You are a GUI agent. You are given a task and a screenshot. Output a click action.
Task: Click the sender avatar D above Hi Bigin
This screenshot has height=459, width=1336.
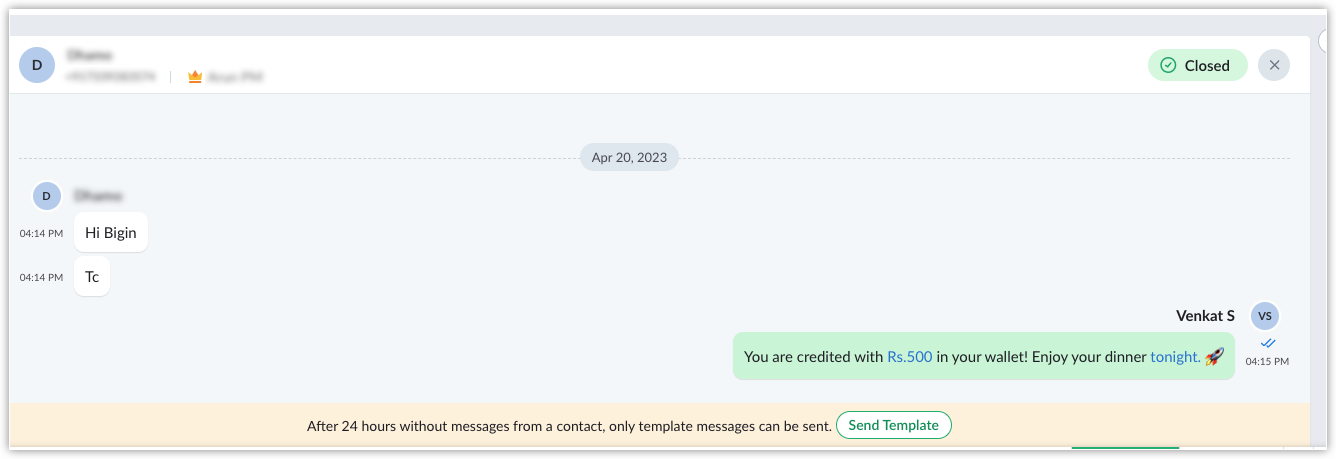point(47,196)
